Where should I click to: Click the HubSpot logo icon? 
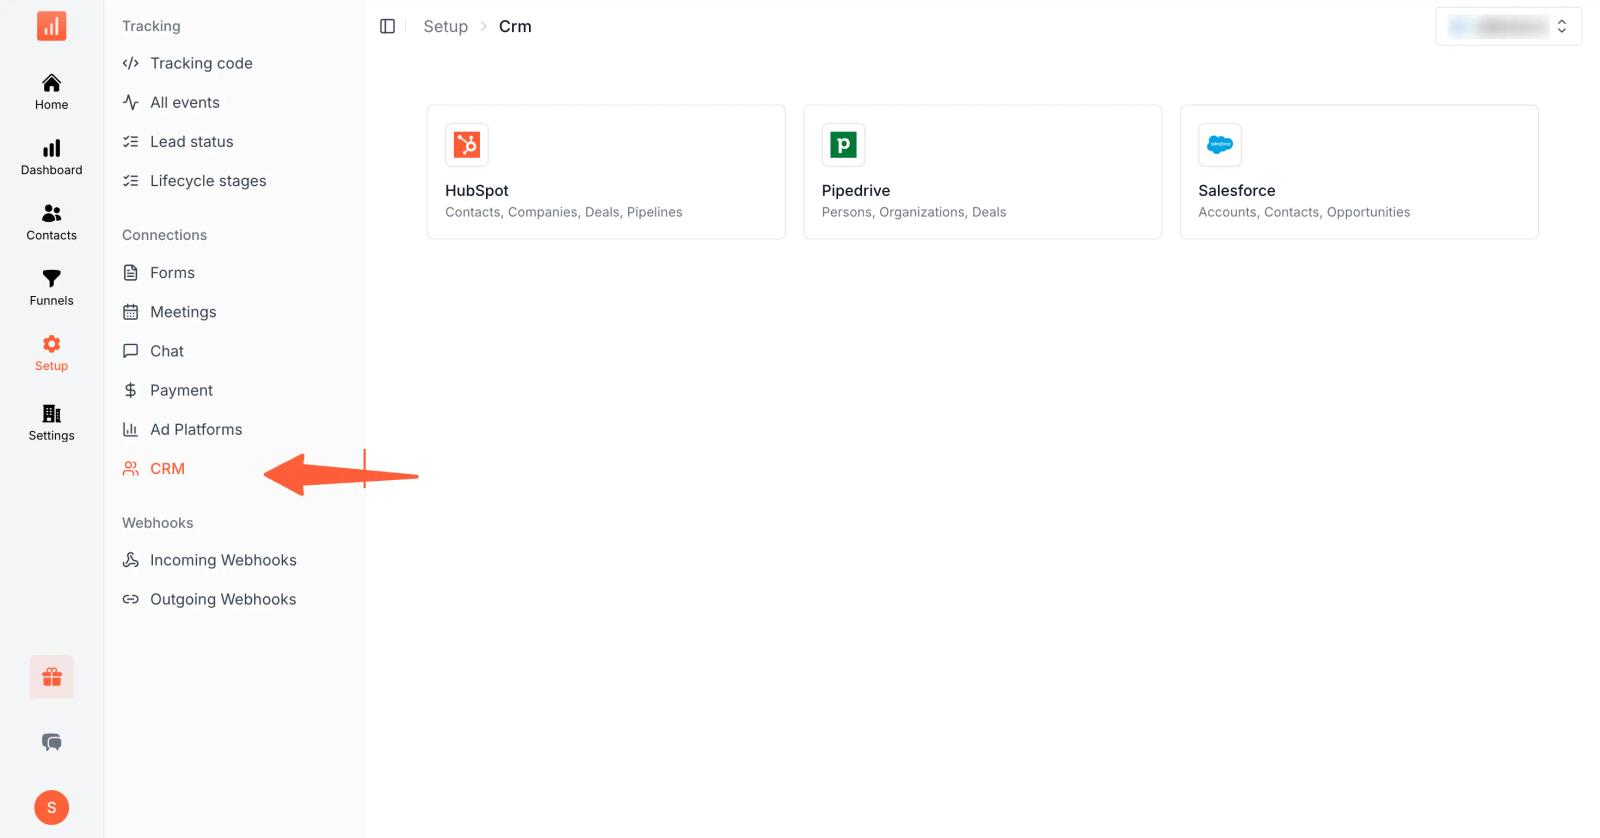(467, 145)
